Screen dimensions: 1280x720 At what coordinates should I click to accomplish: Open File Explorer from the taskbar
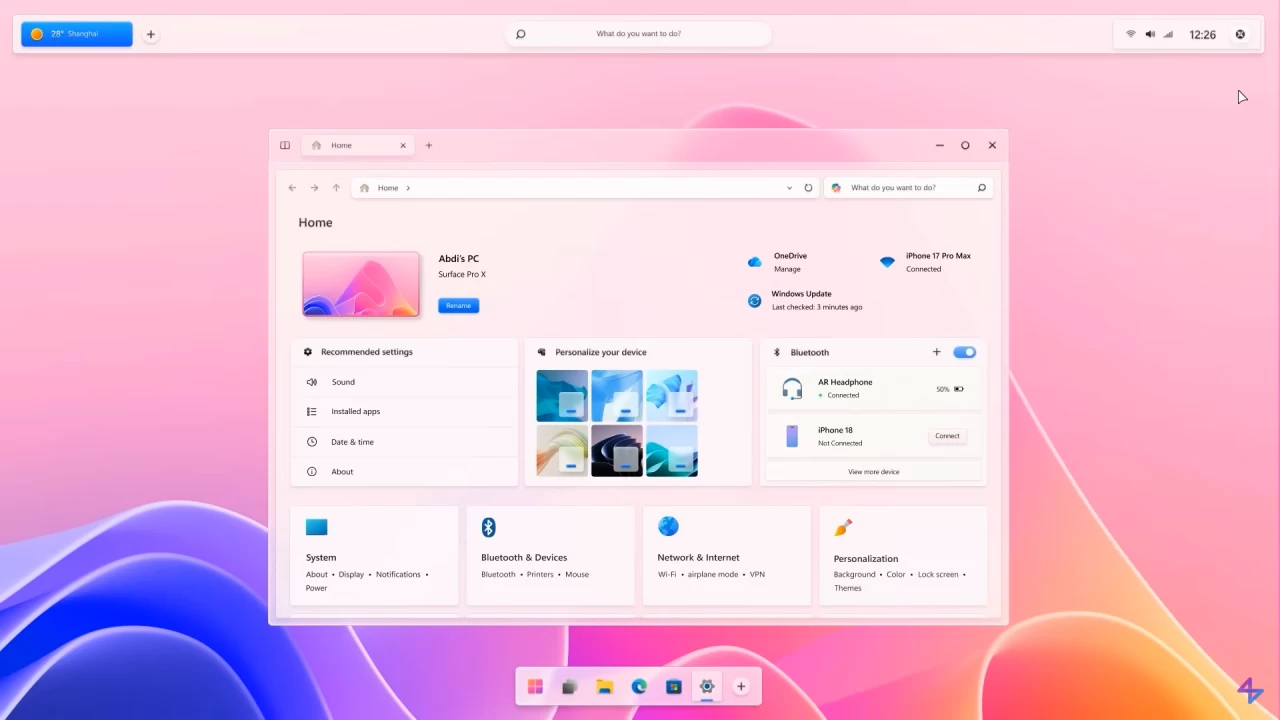click(604, 686)
